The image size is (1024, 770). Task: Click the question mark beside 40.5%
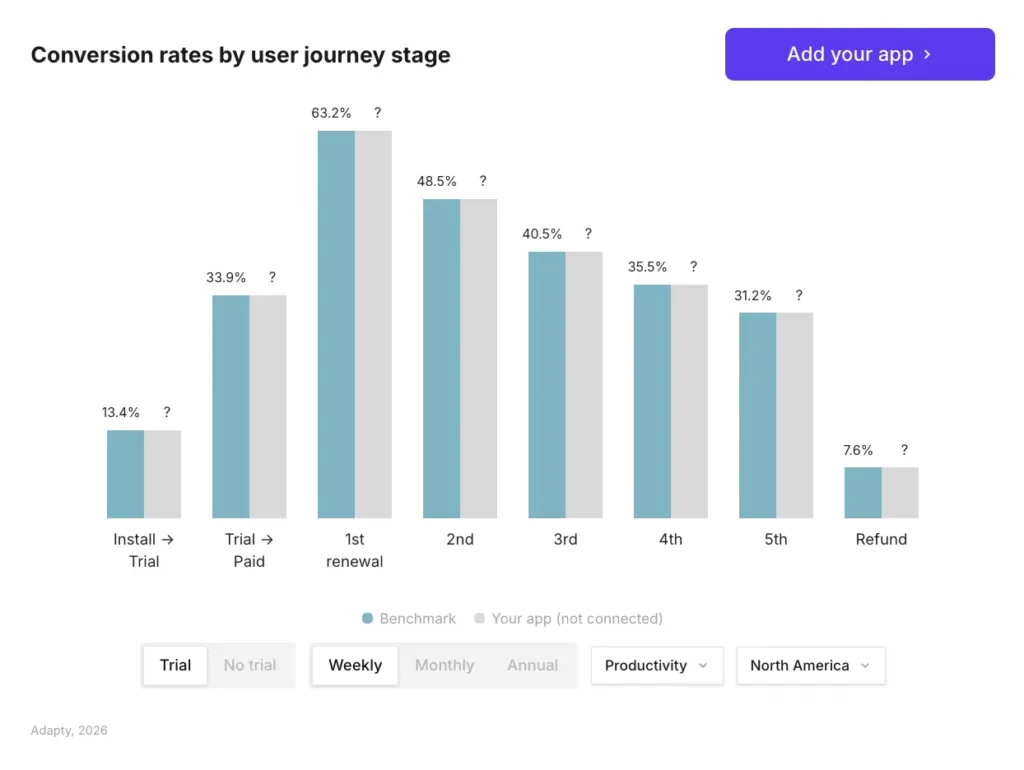click(588, 233)
